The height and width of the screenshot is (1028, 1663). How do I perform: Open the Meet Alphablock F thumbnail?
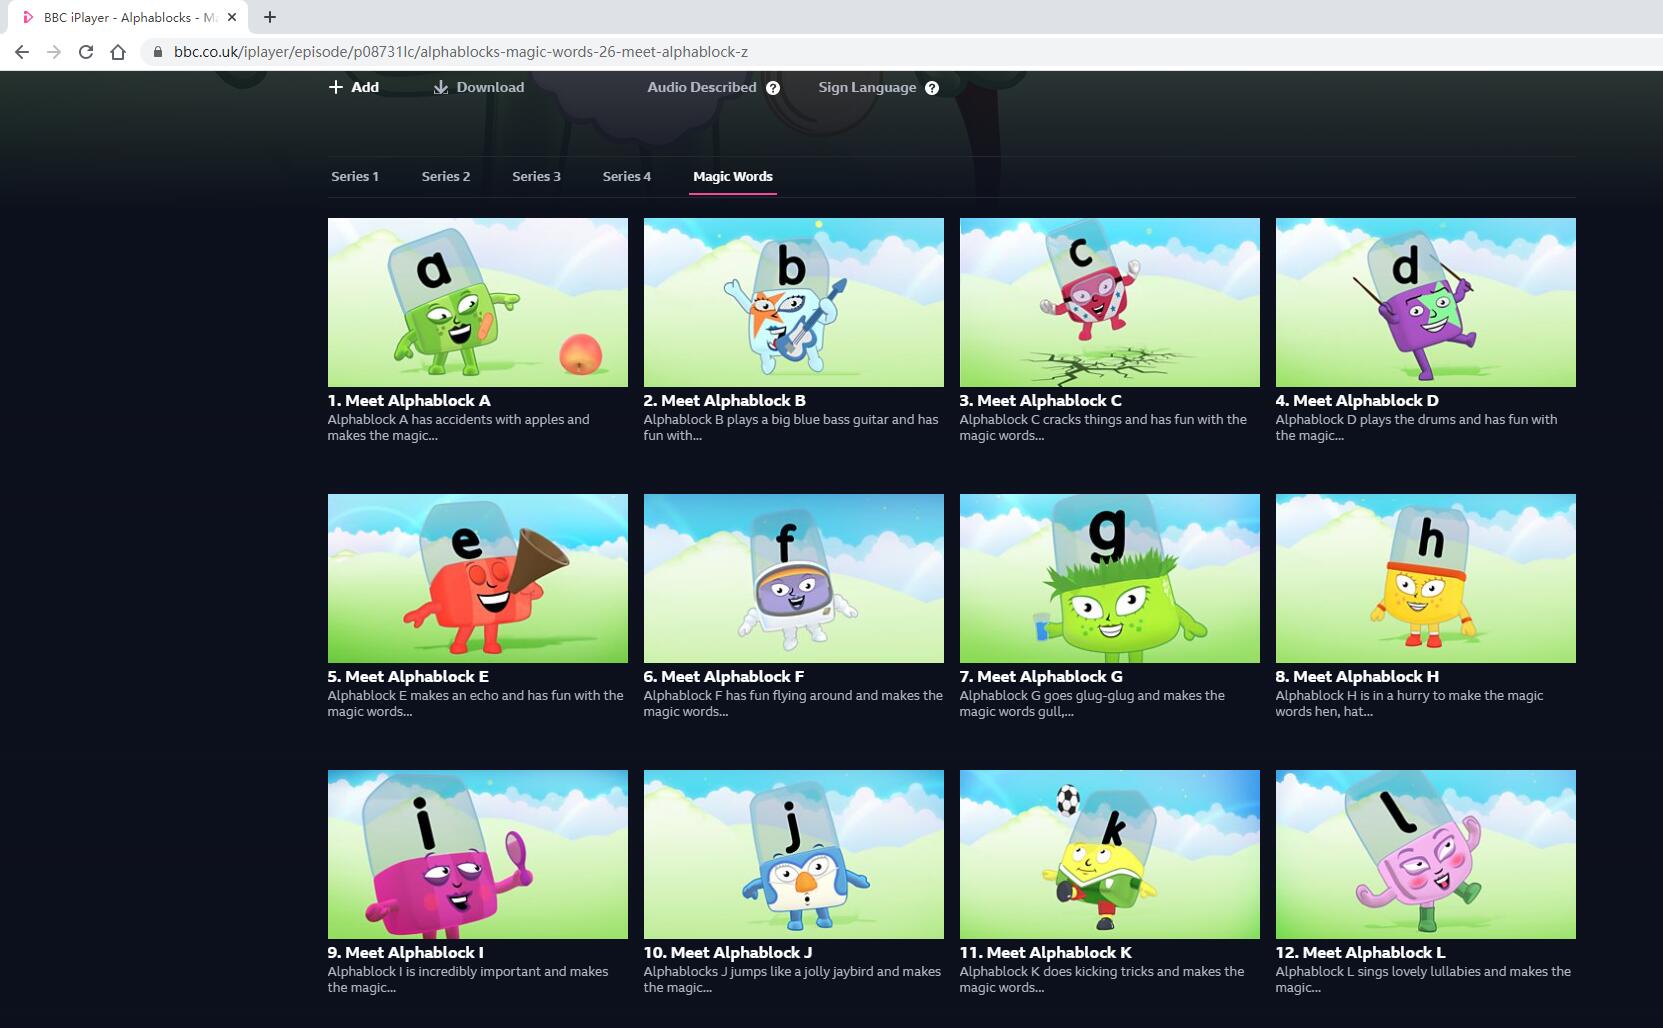pyautogui.click(x=794, y=578)
